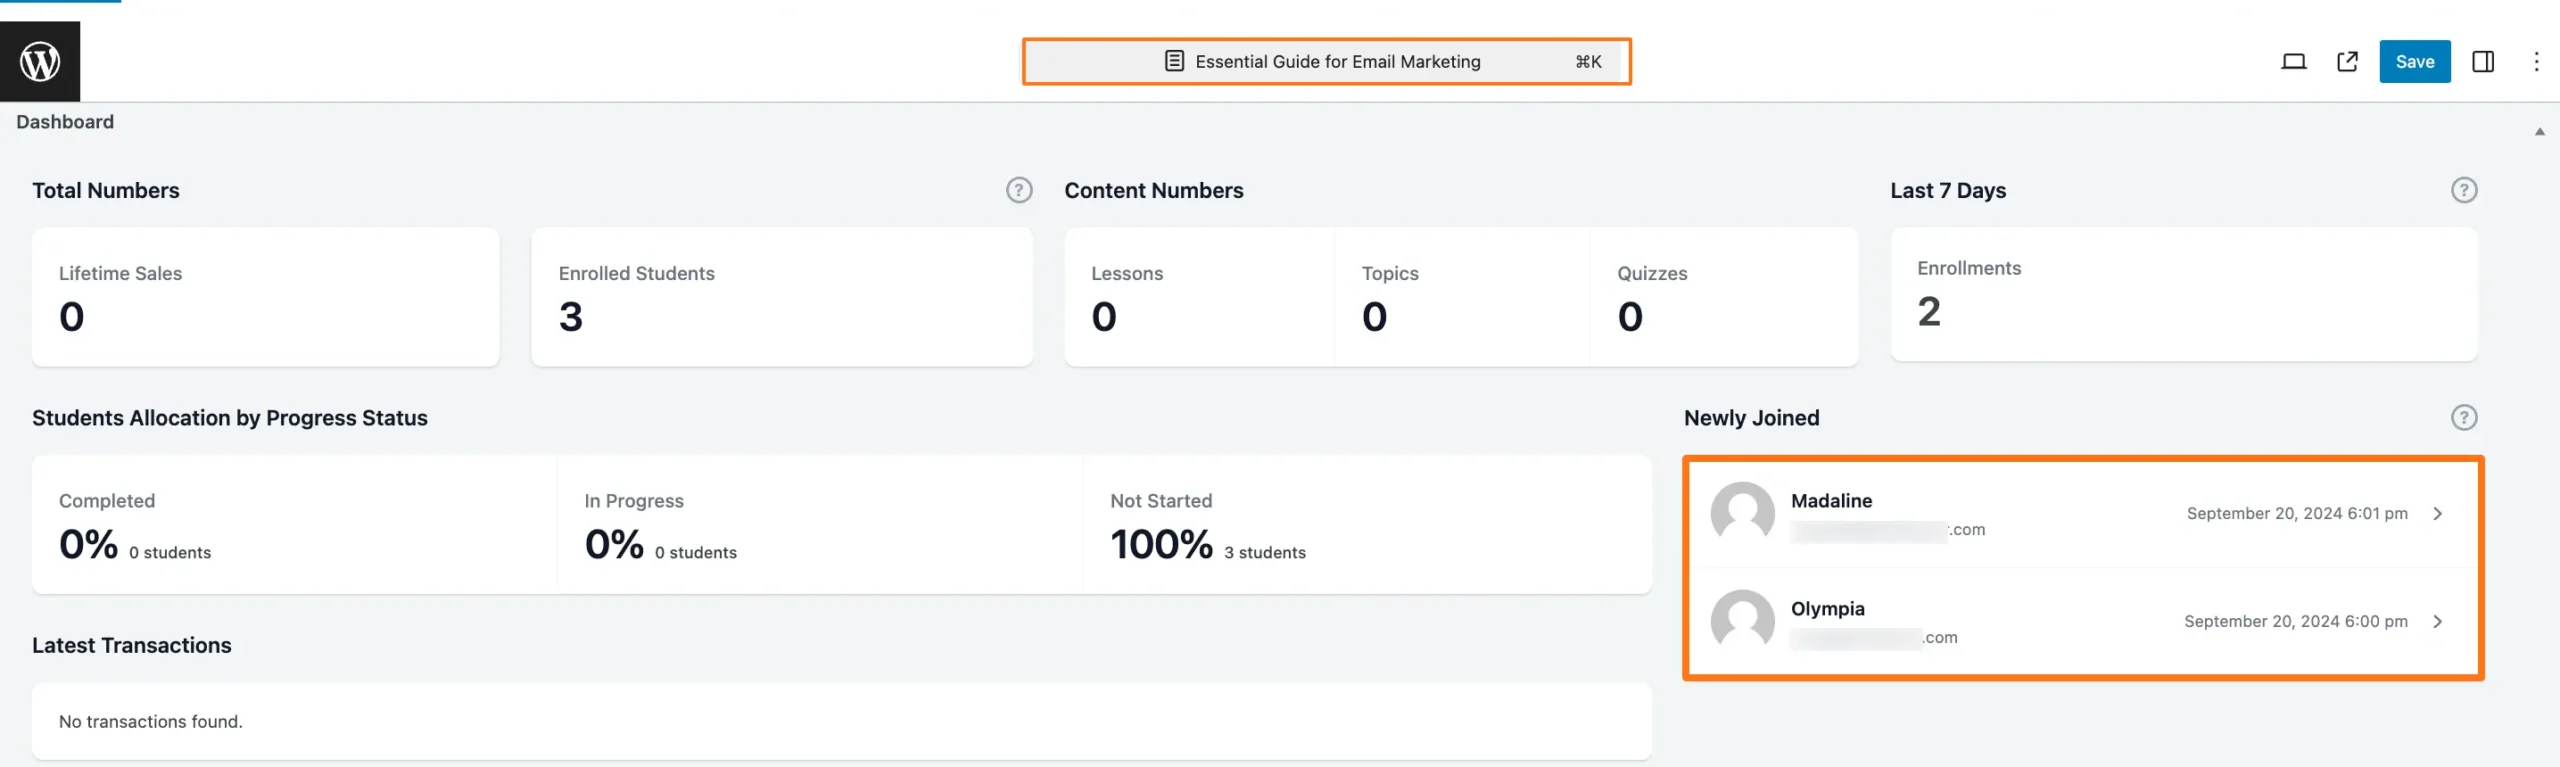Image resolution: width=2560 pixels, height=767 pixels.
Task: Click the document icon in the title bar
Action: (x=1174, y=62)
